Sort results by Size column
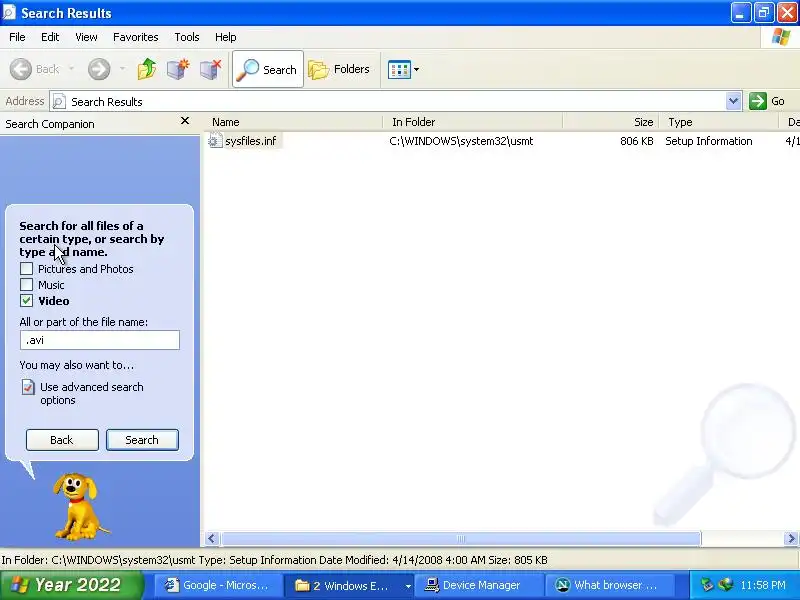 tap(611, 122)
